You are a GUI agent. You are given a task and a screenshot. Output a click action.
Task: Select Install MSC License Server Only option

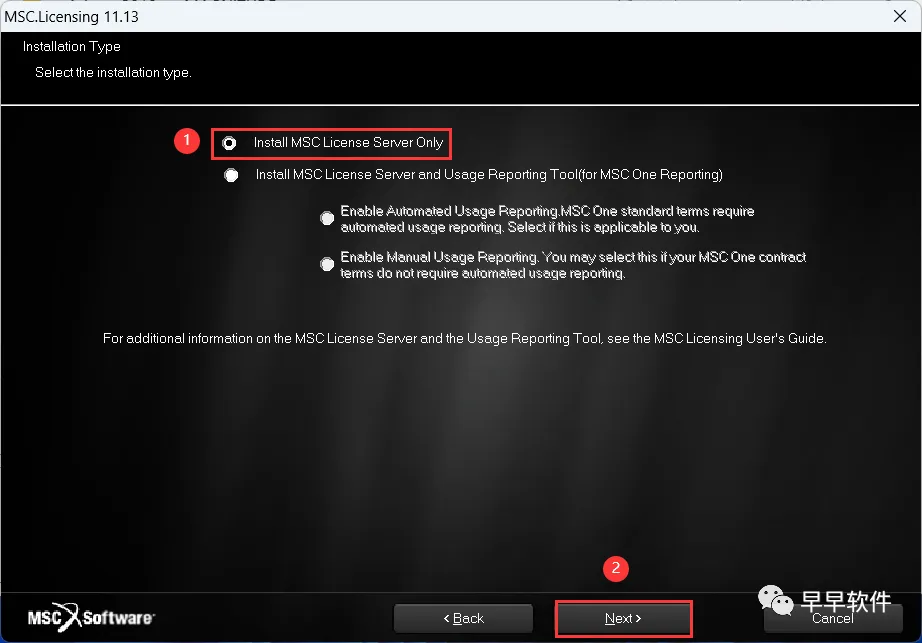(x=229, y=143)
